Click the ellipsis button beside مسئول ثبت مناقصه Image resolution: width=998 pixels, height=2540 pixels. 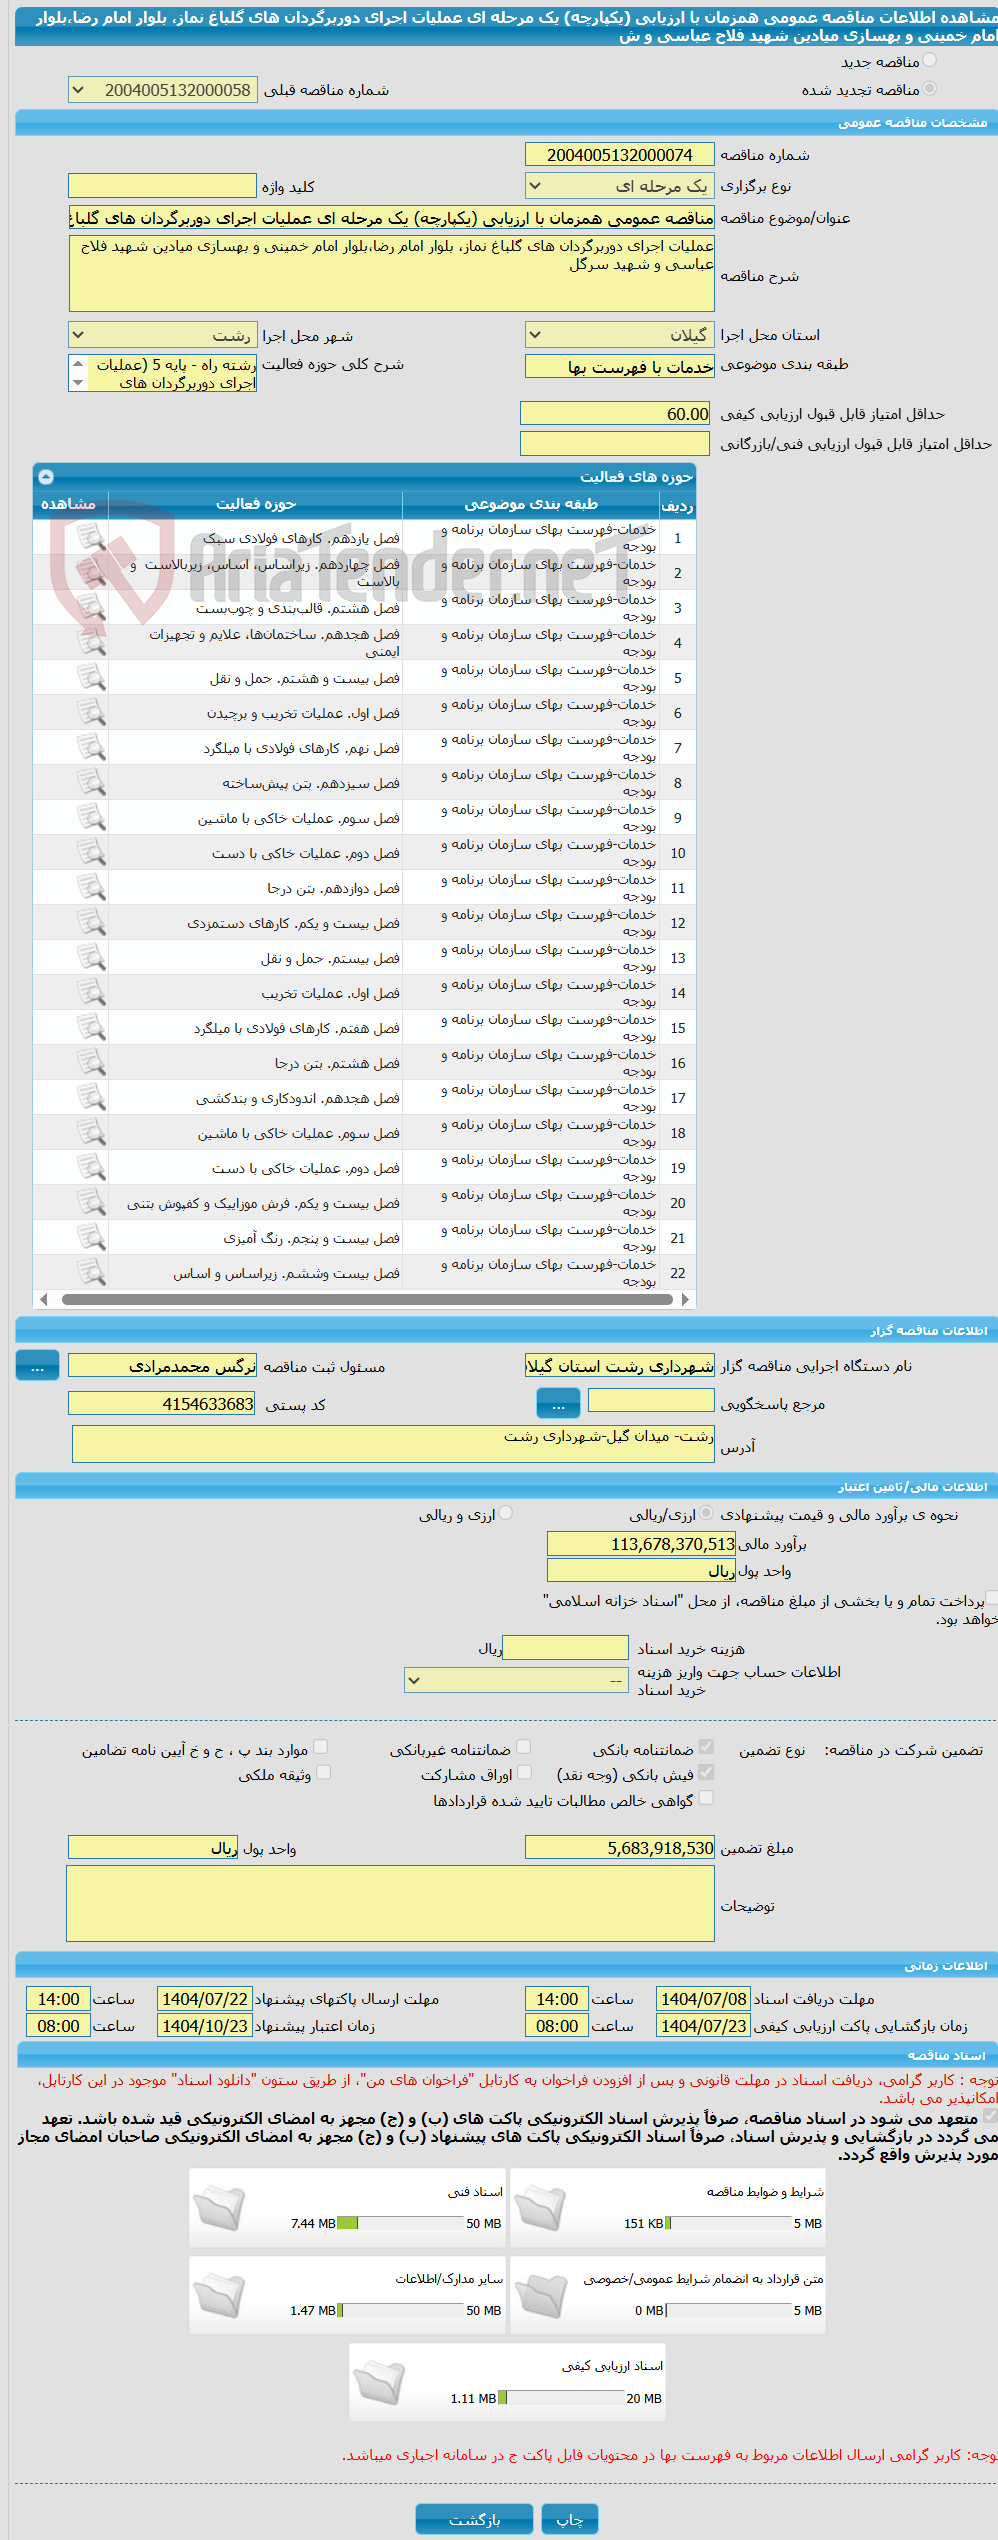click(x=37, y=1366)
